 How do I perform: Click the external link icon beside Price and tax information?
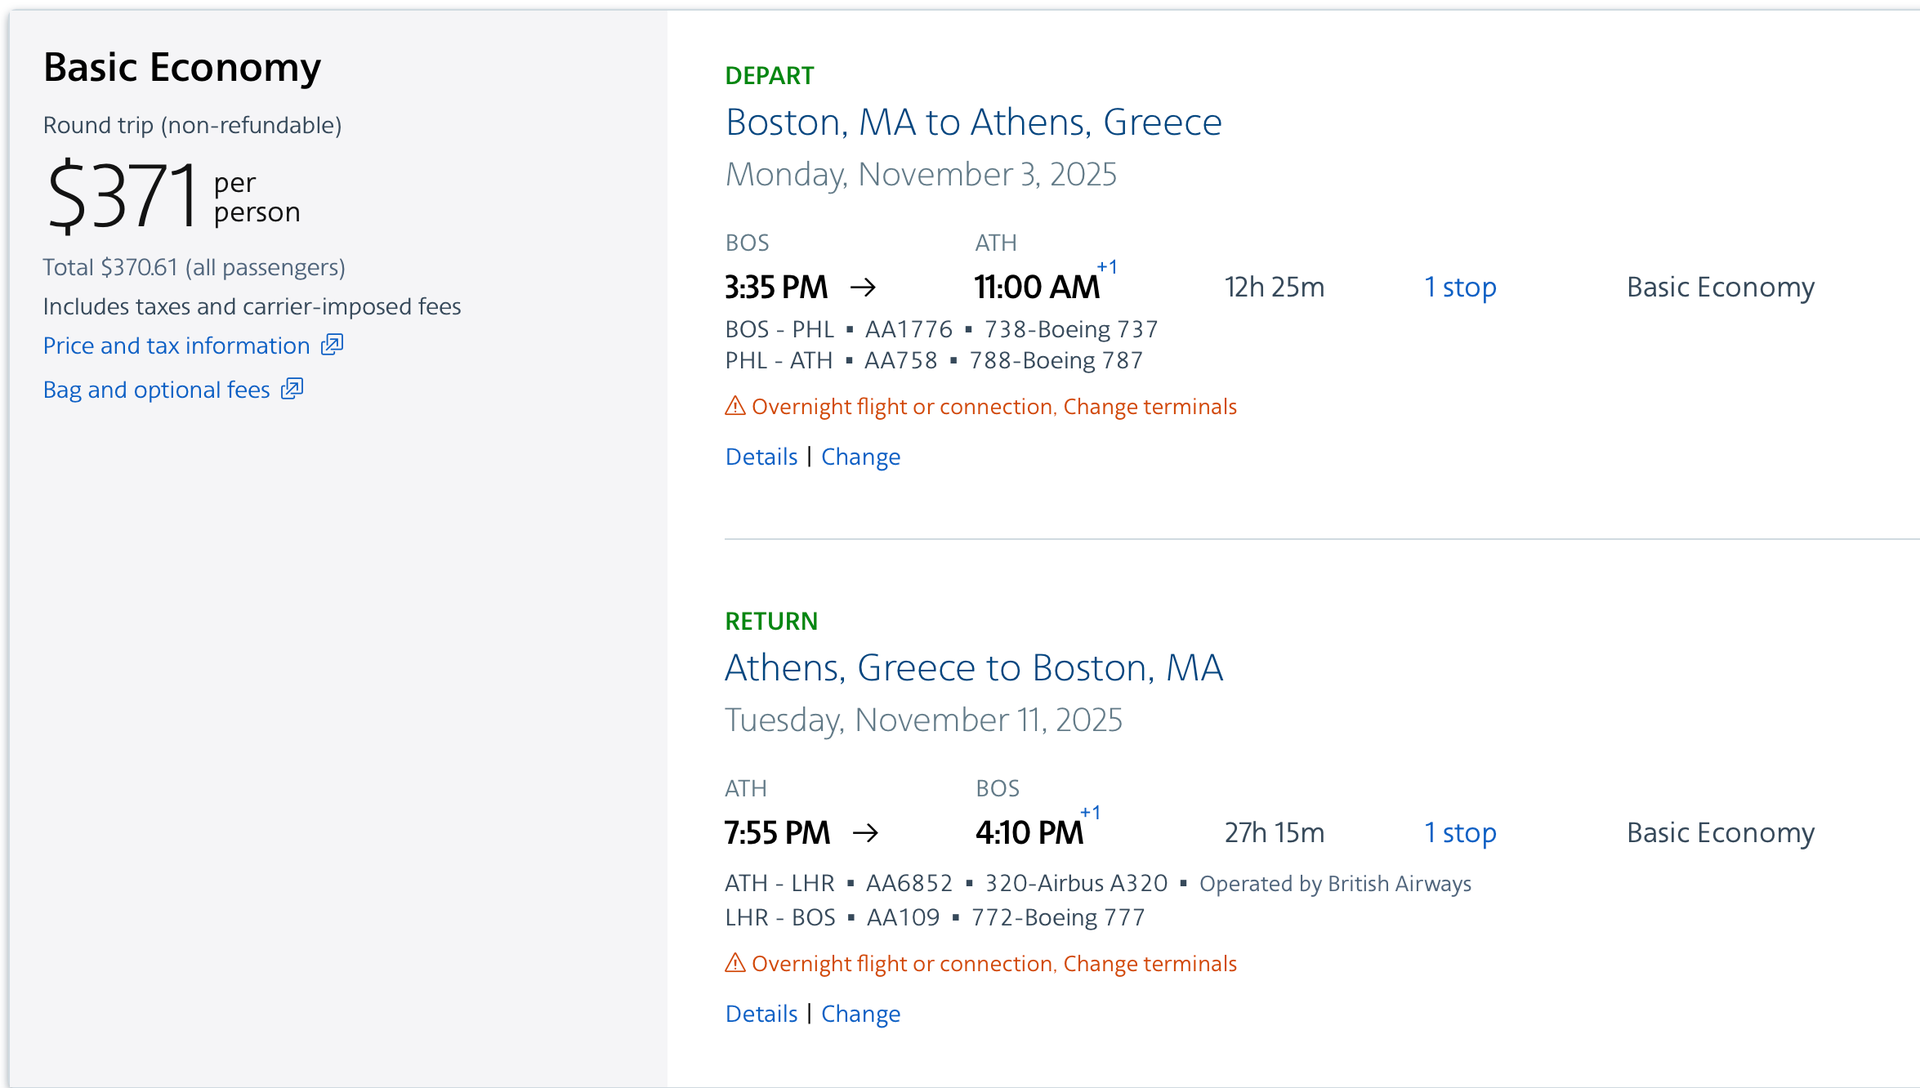point(332,345)
